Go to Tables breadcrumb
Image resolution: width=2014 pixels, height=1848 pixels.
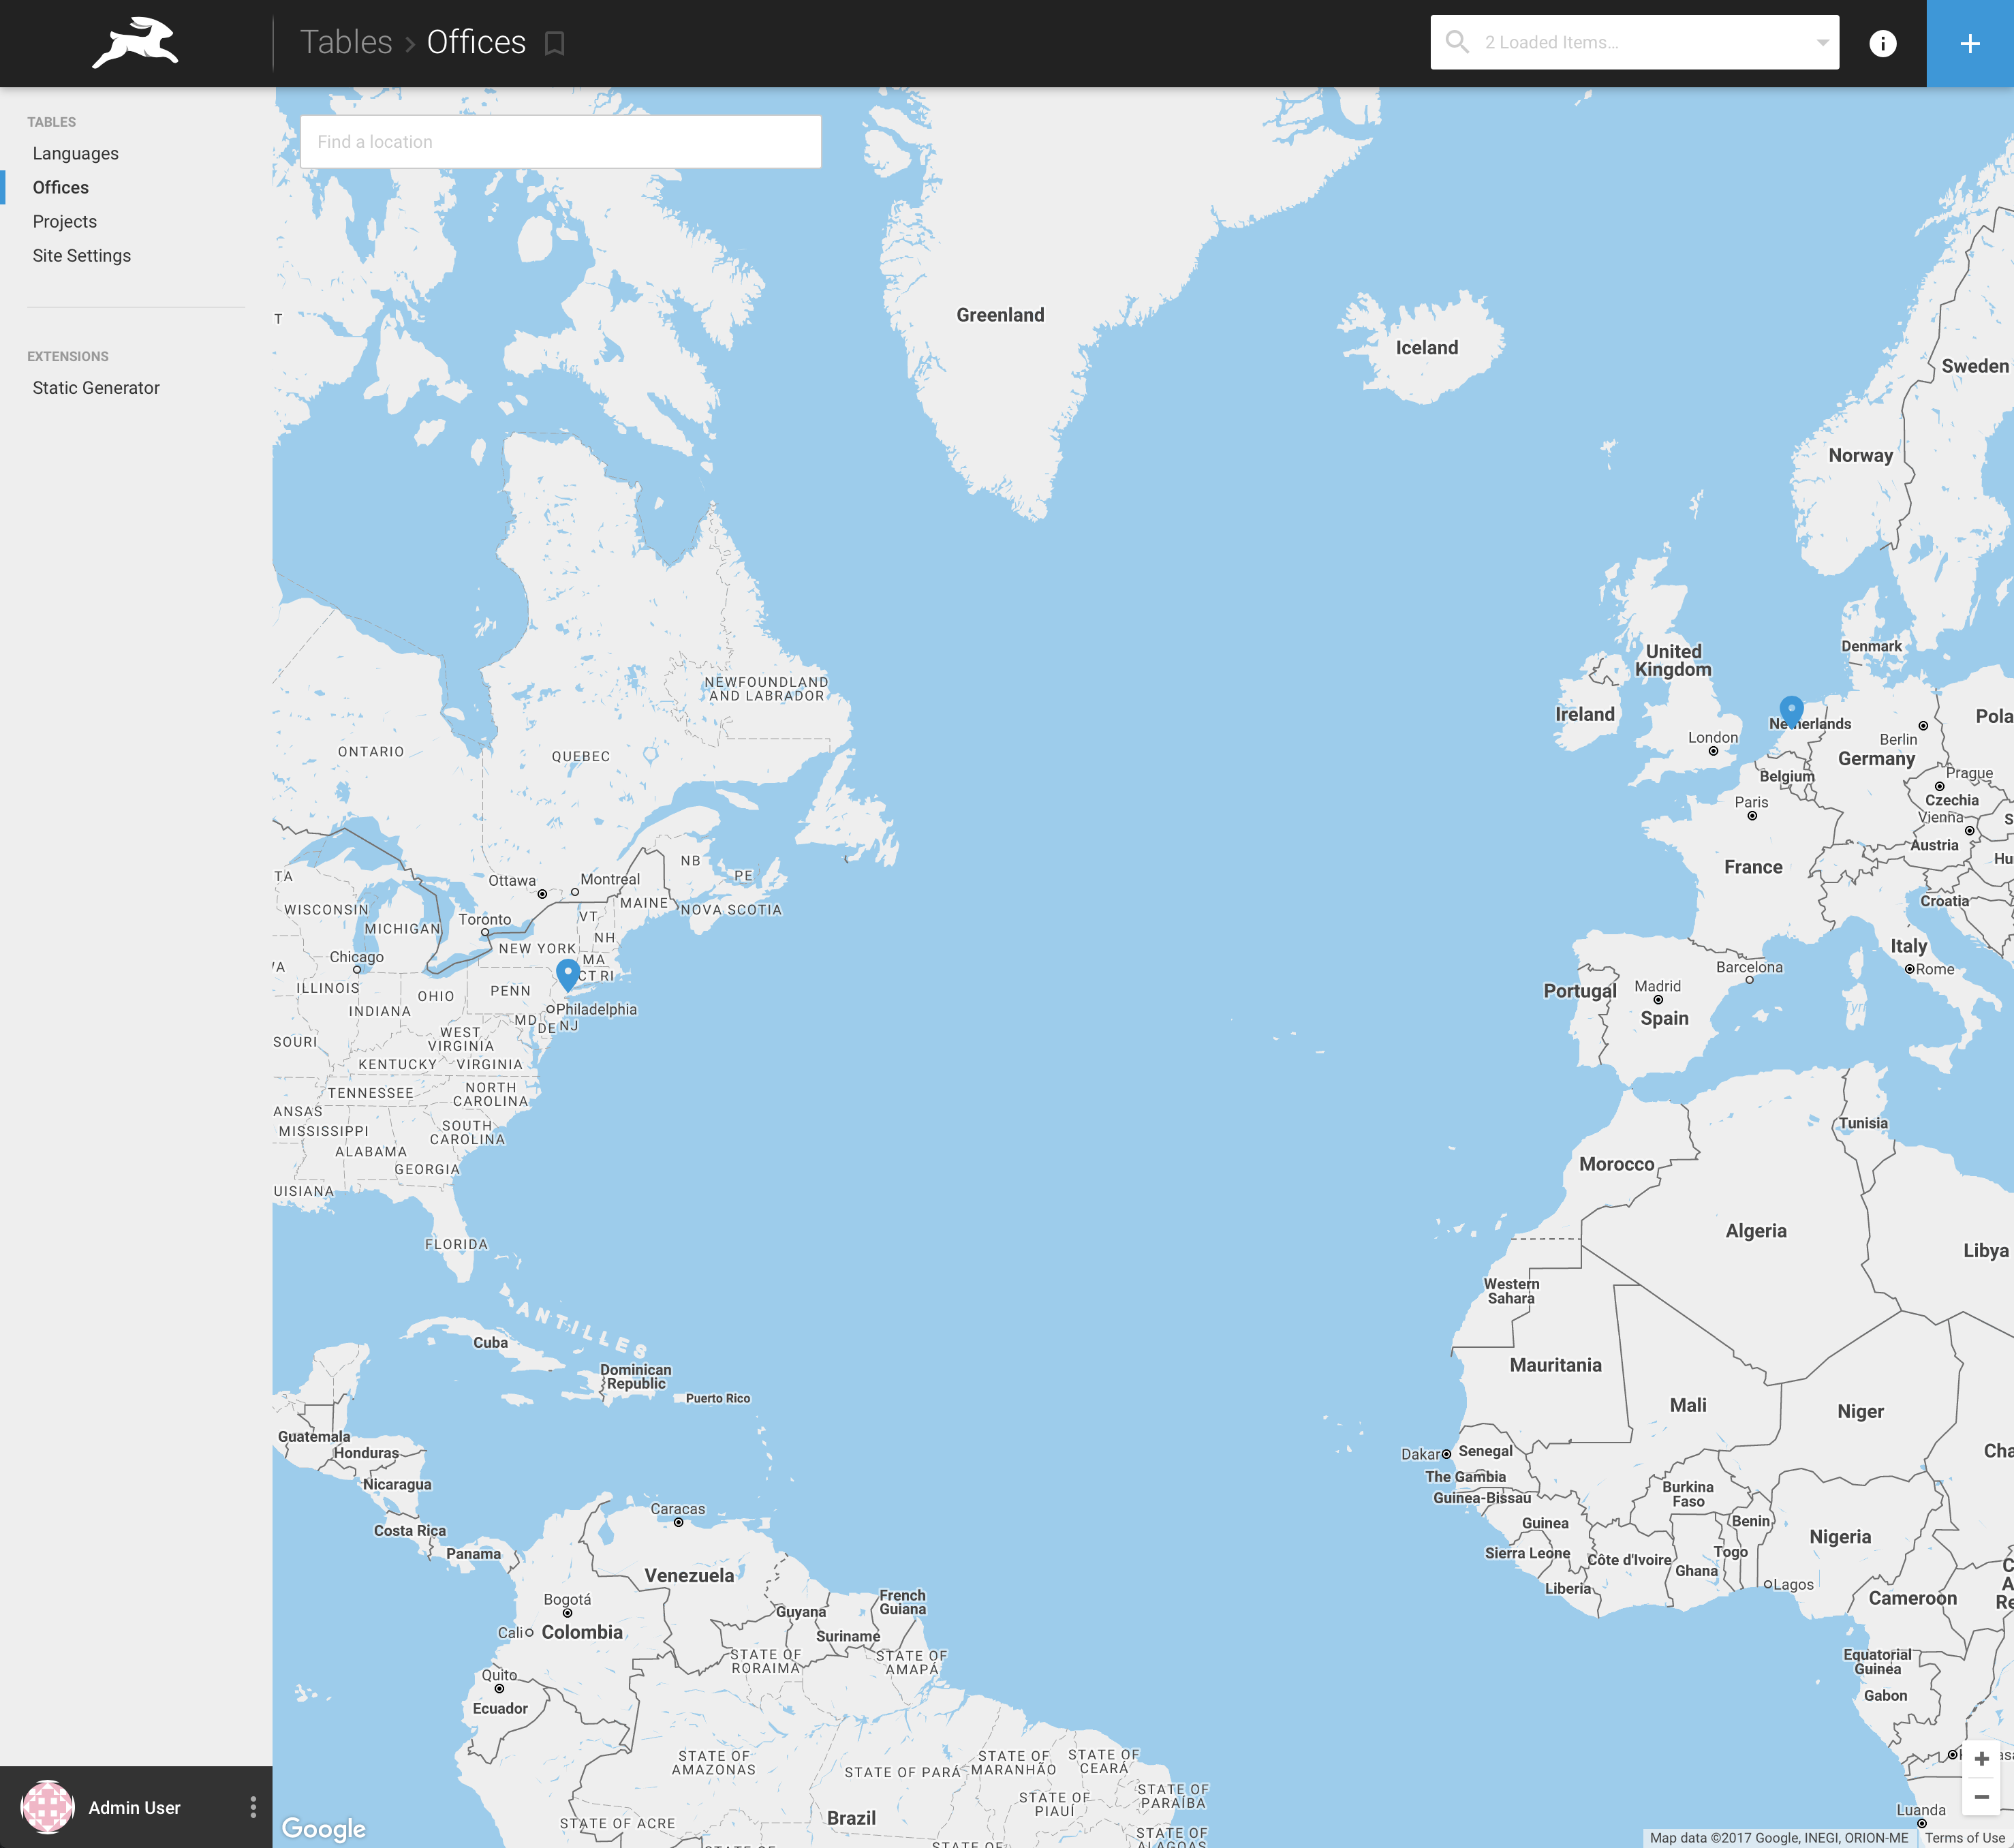click(x=346, y=42)
